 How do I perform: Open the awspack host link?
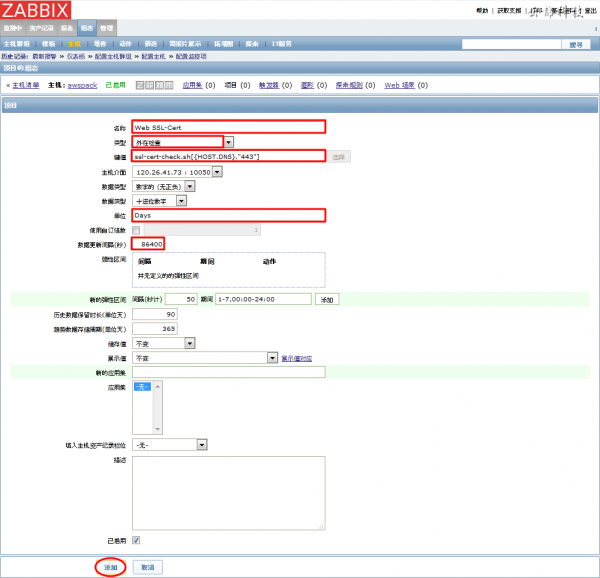coord(81,86)
